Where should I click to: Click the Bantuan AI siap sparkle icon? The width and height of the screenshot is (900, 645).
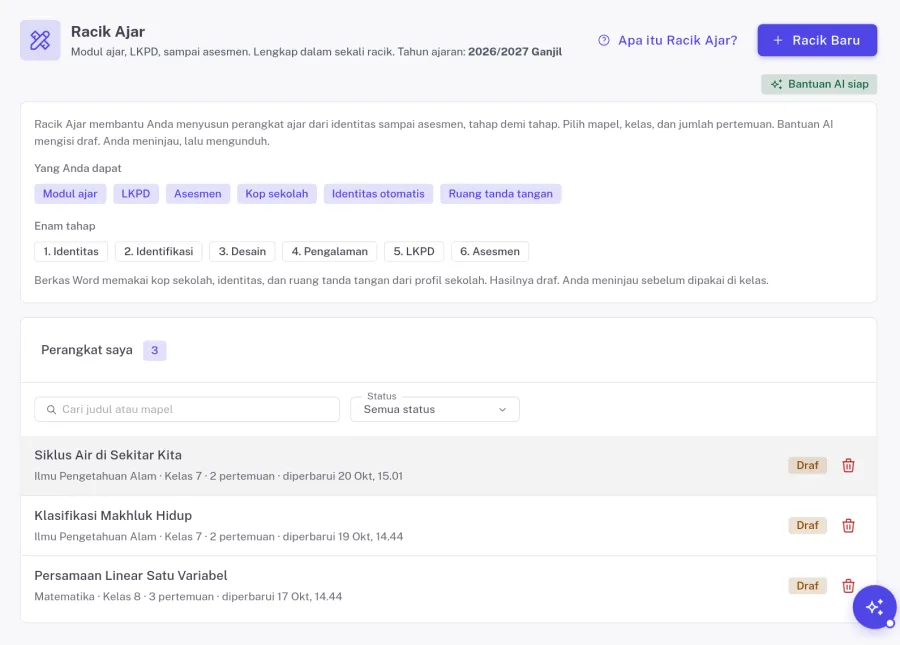click(x=776, y=84)
